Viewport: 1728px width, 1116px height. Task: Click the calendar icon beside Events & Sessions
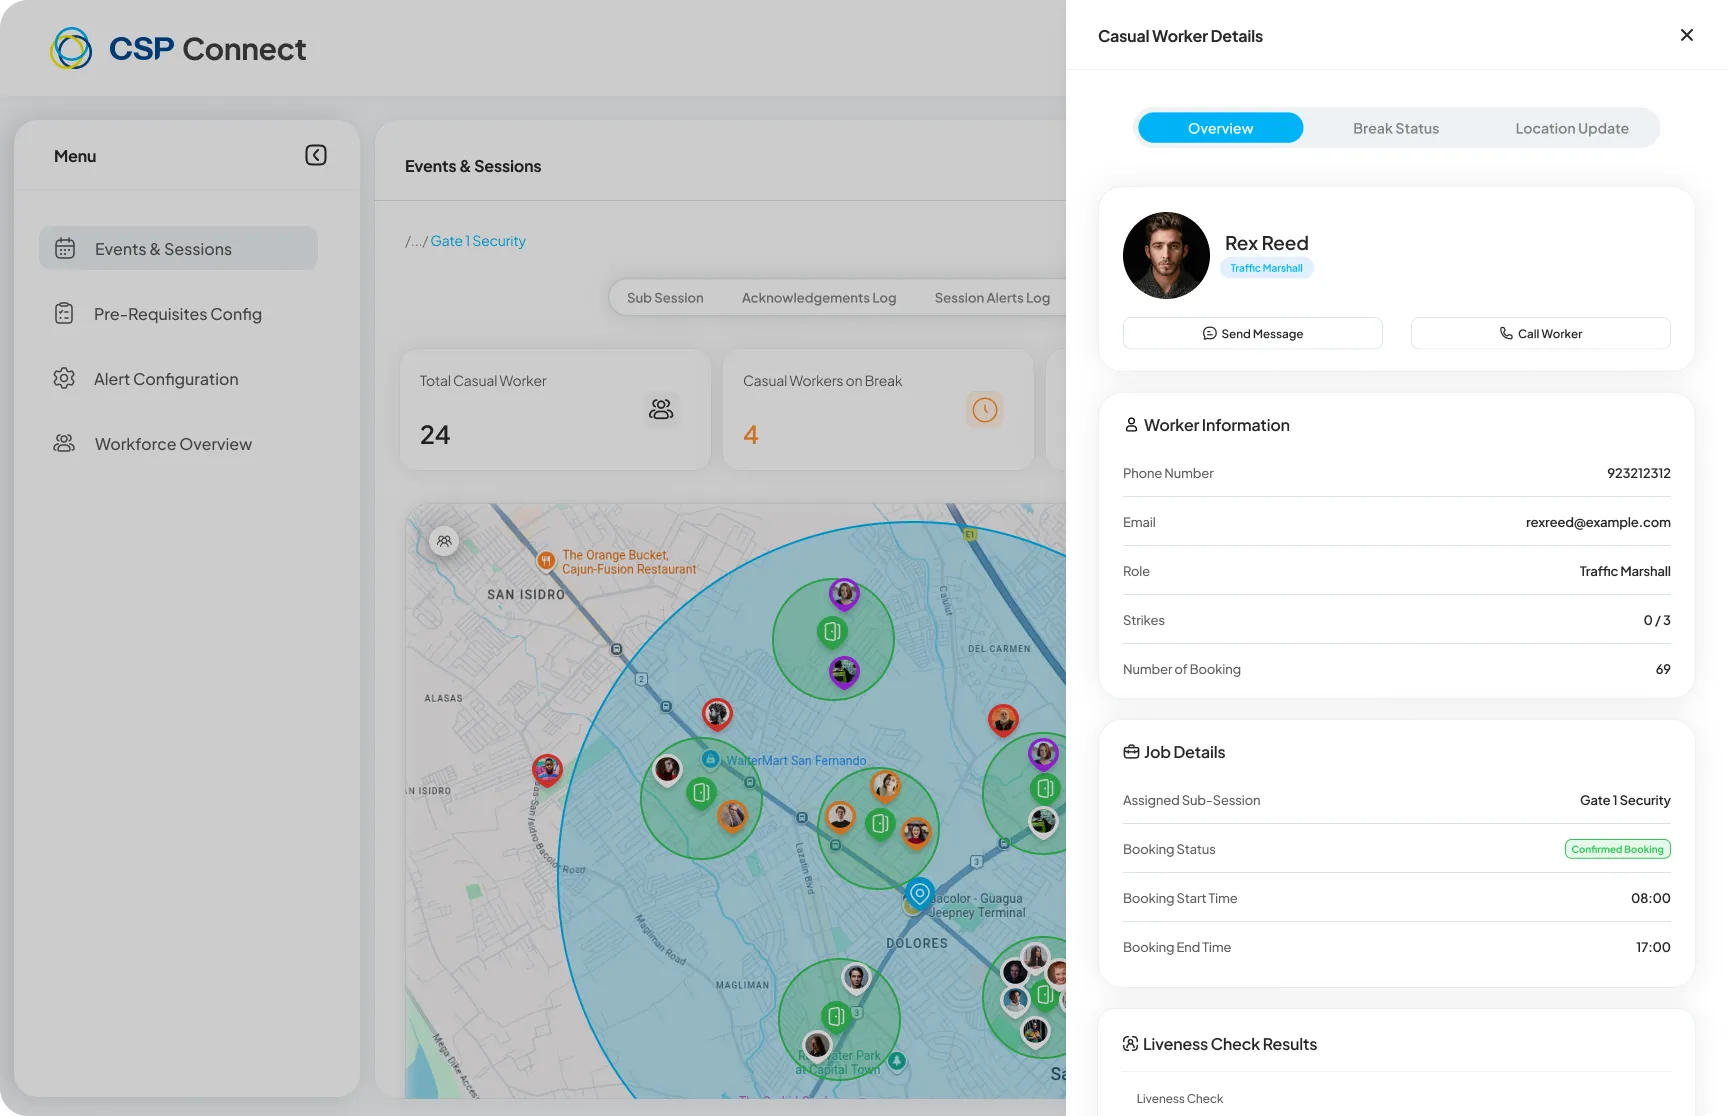pos(65,248)
